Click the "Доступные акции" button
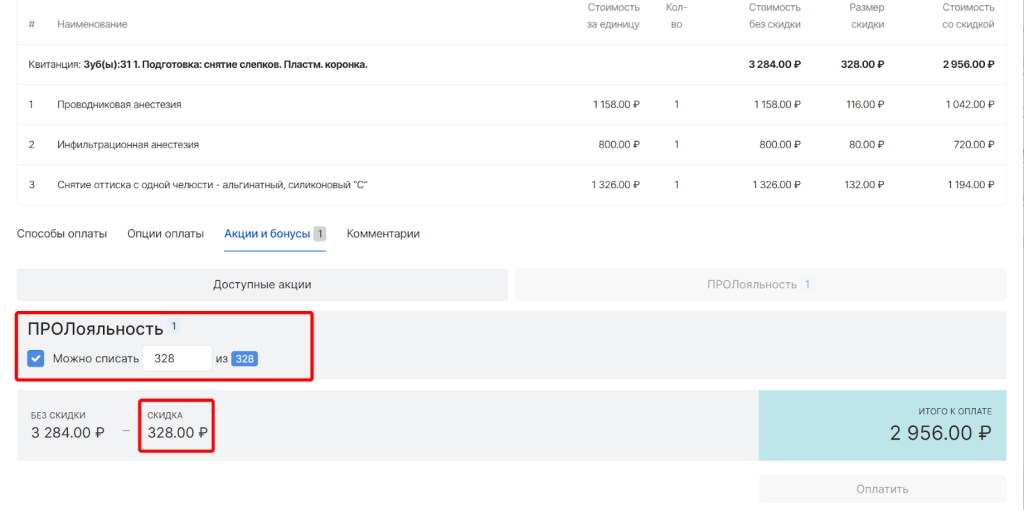 point(262,284)
